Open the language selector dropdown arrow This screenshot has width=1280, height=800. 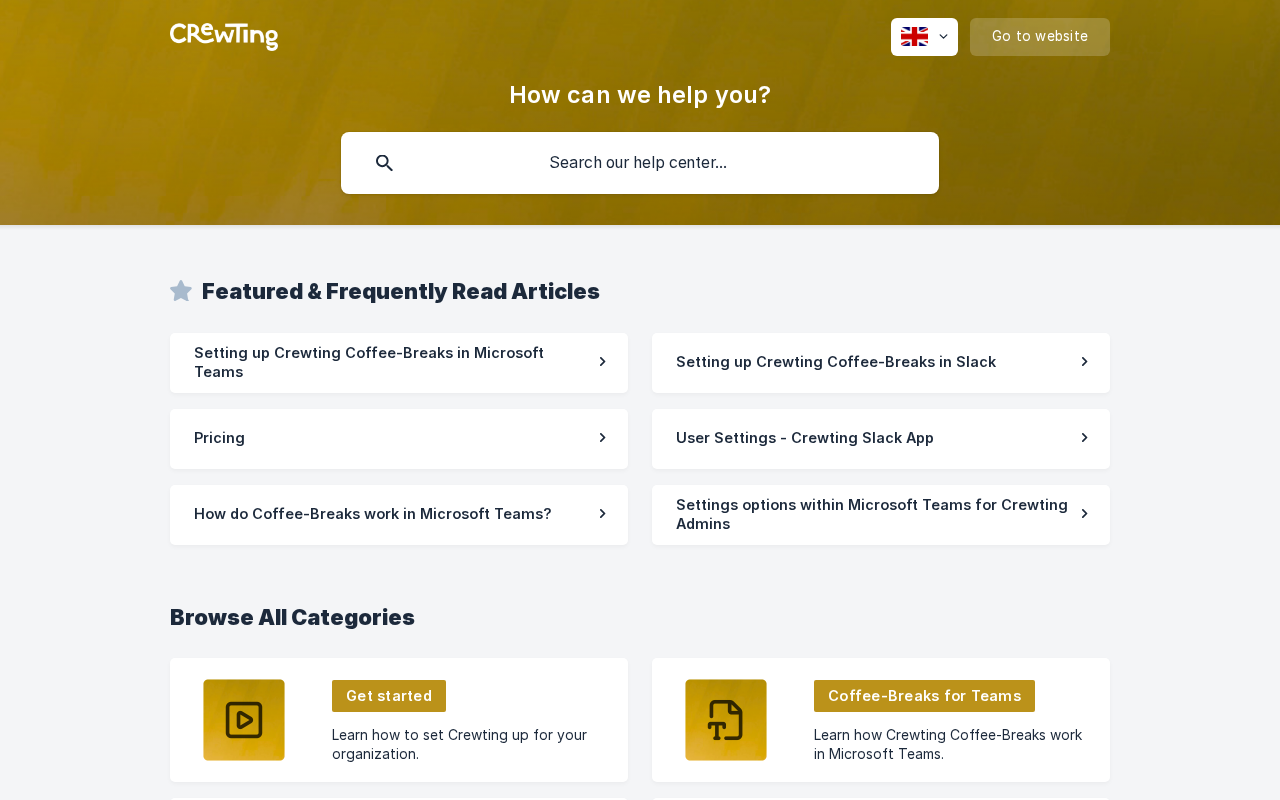pyautogui.click(x=943, y=37)
